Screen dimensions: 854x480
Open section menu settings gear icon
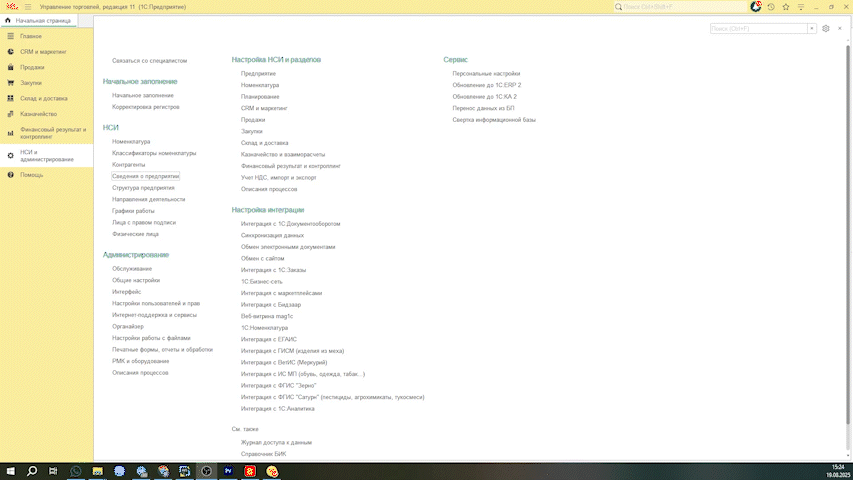826,28
